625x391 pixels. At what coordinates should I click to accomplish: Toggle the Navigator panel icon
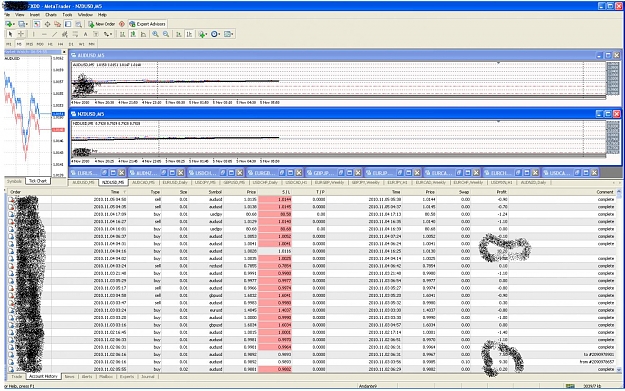click(x=58, y=24)
